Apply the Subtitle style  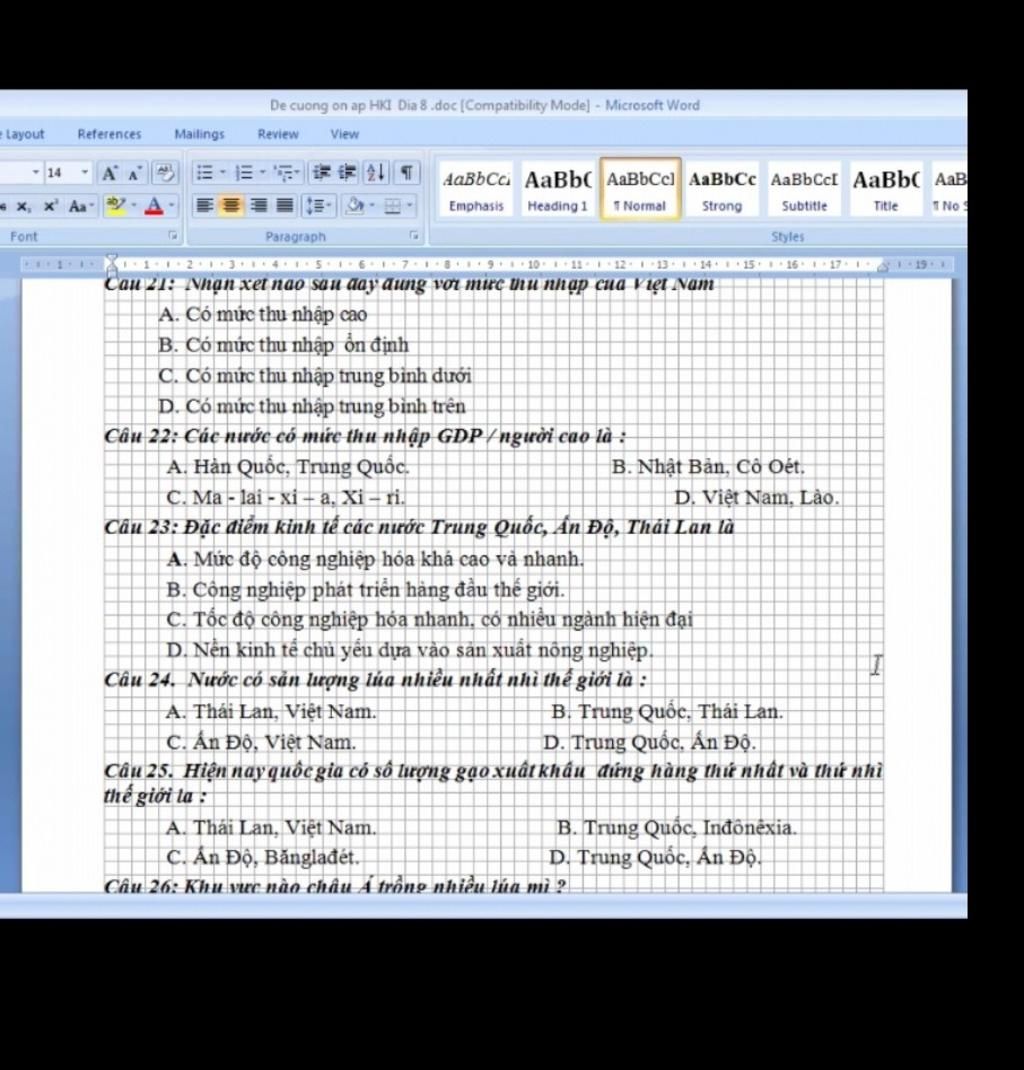[804, 190]
